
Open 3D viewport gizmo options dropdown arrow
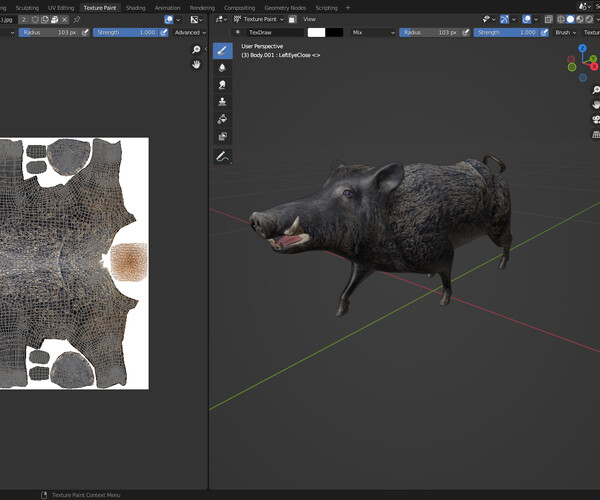point(514,19)
